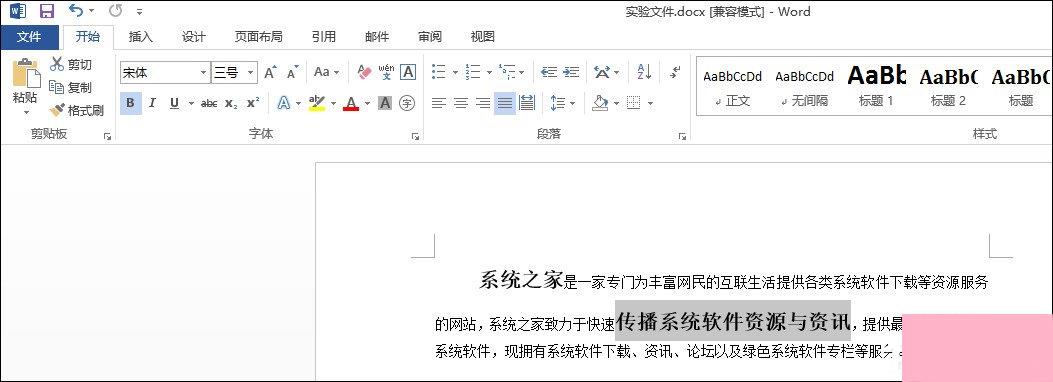The width and height of the screenshot is (1053, 382).
Task: Switch to the 设计 ribbon tab
Action: point(193,37)
